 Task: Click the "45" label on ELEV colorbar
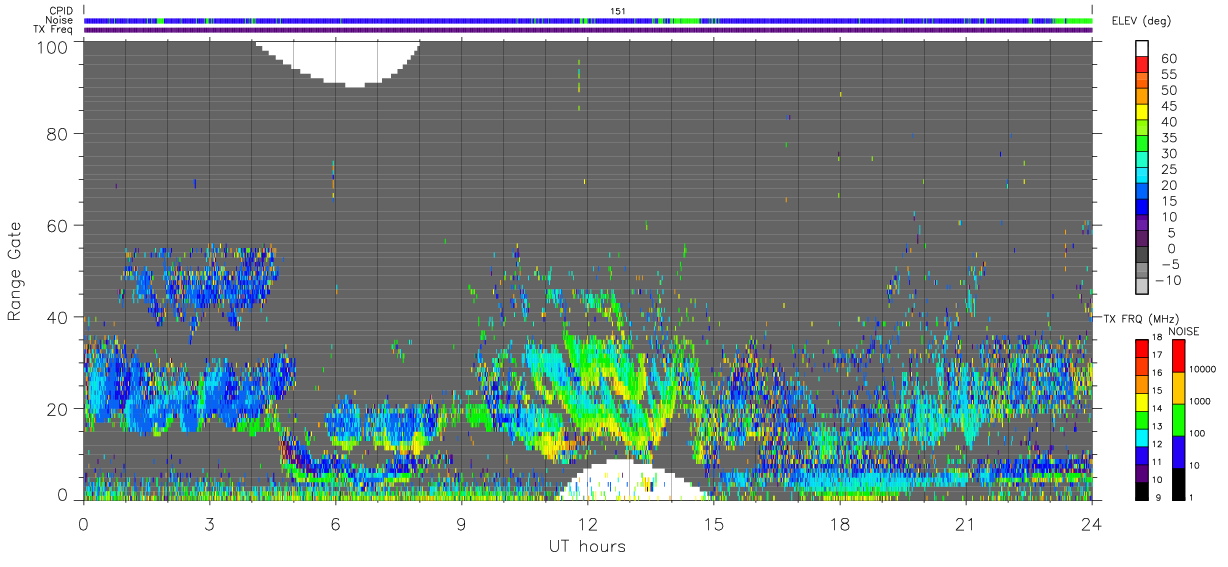(x=1168, y=106)
